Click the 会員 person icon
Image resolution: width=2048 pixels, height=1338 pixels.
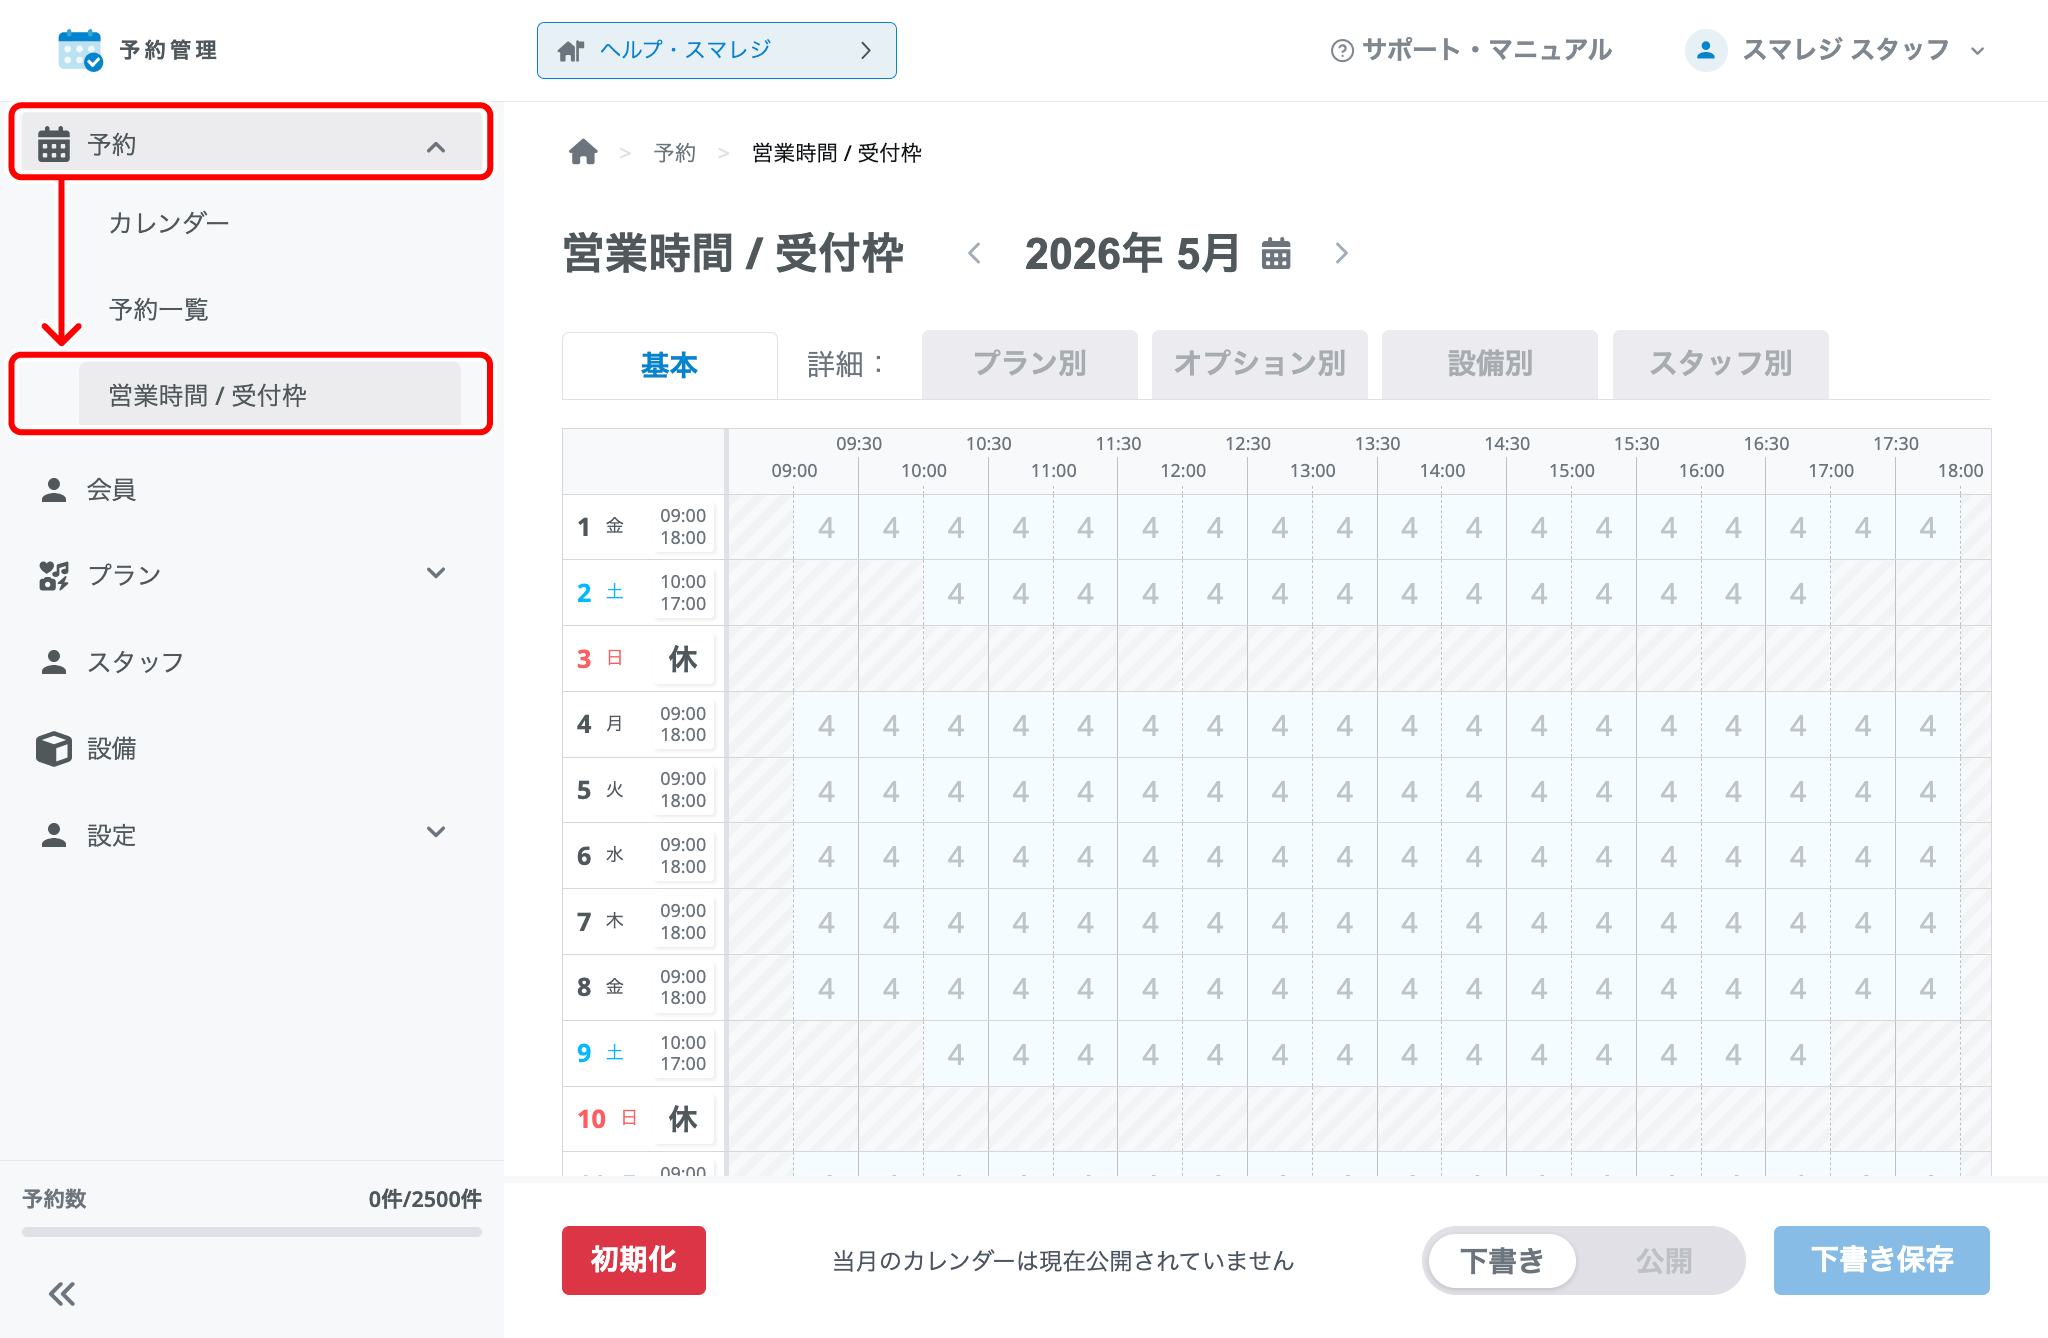(x=54, y=489)
